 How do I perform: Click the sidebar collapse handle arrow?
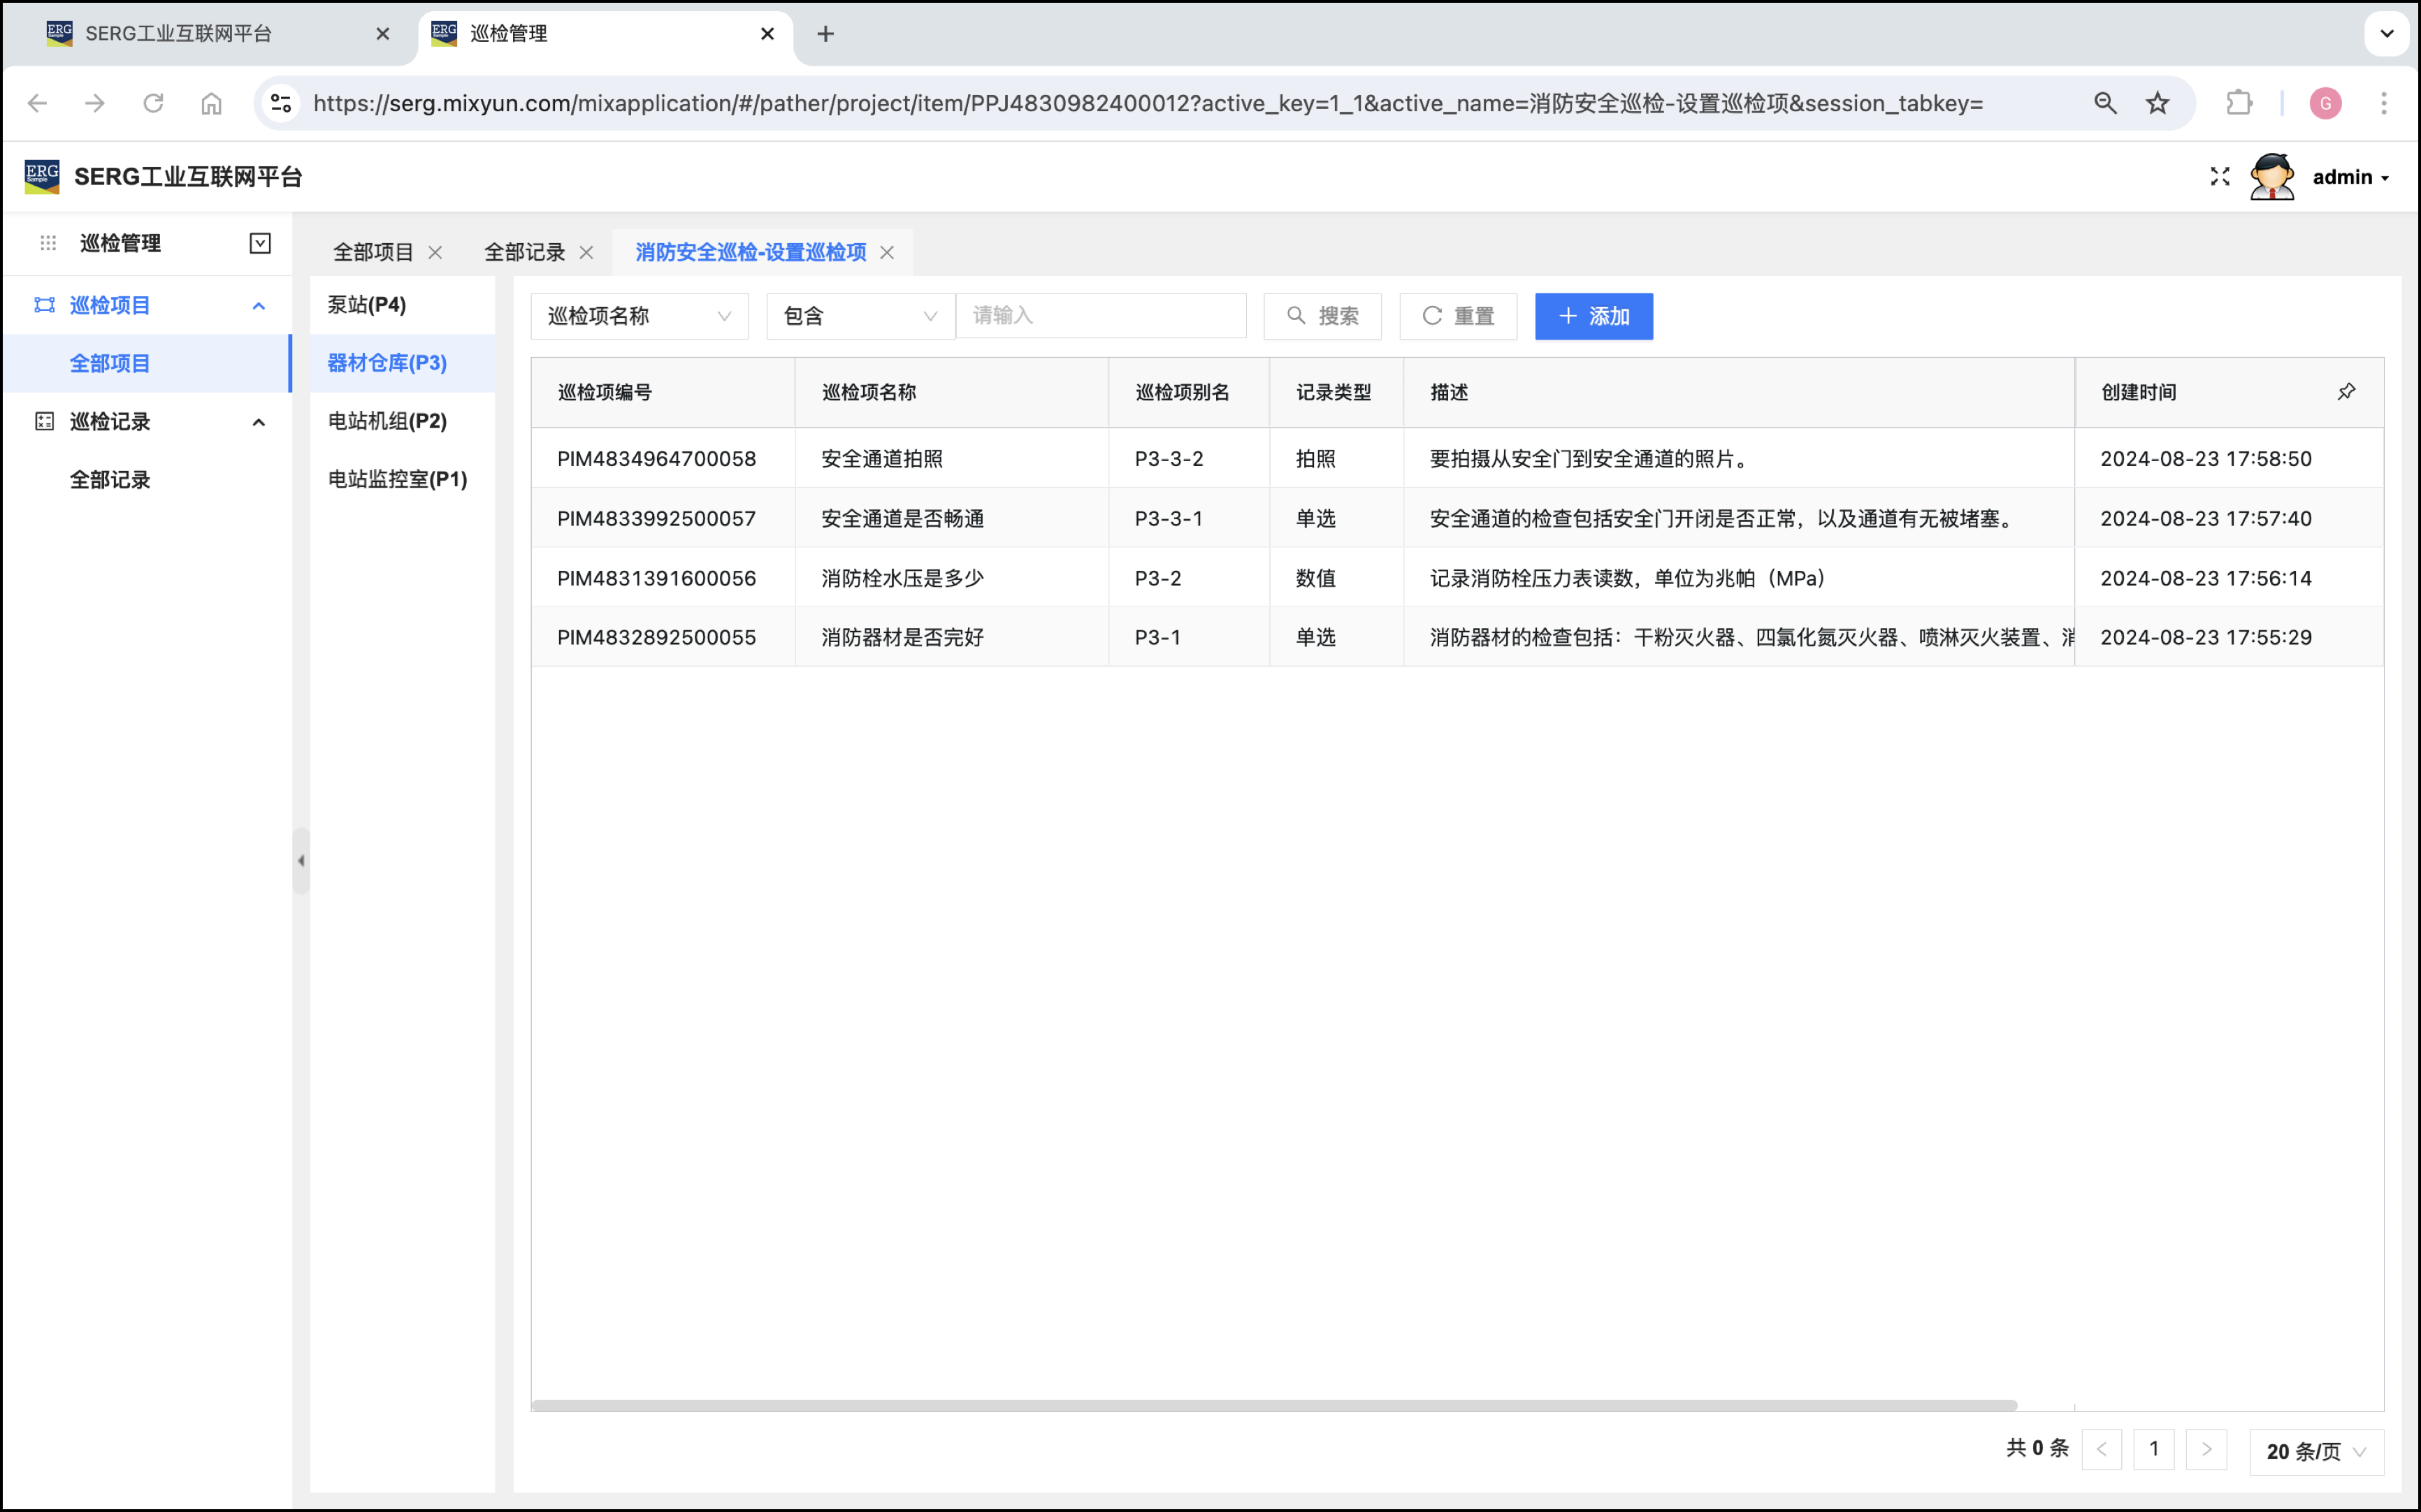tap(301, 860)
